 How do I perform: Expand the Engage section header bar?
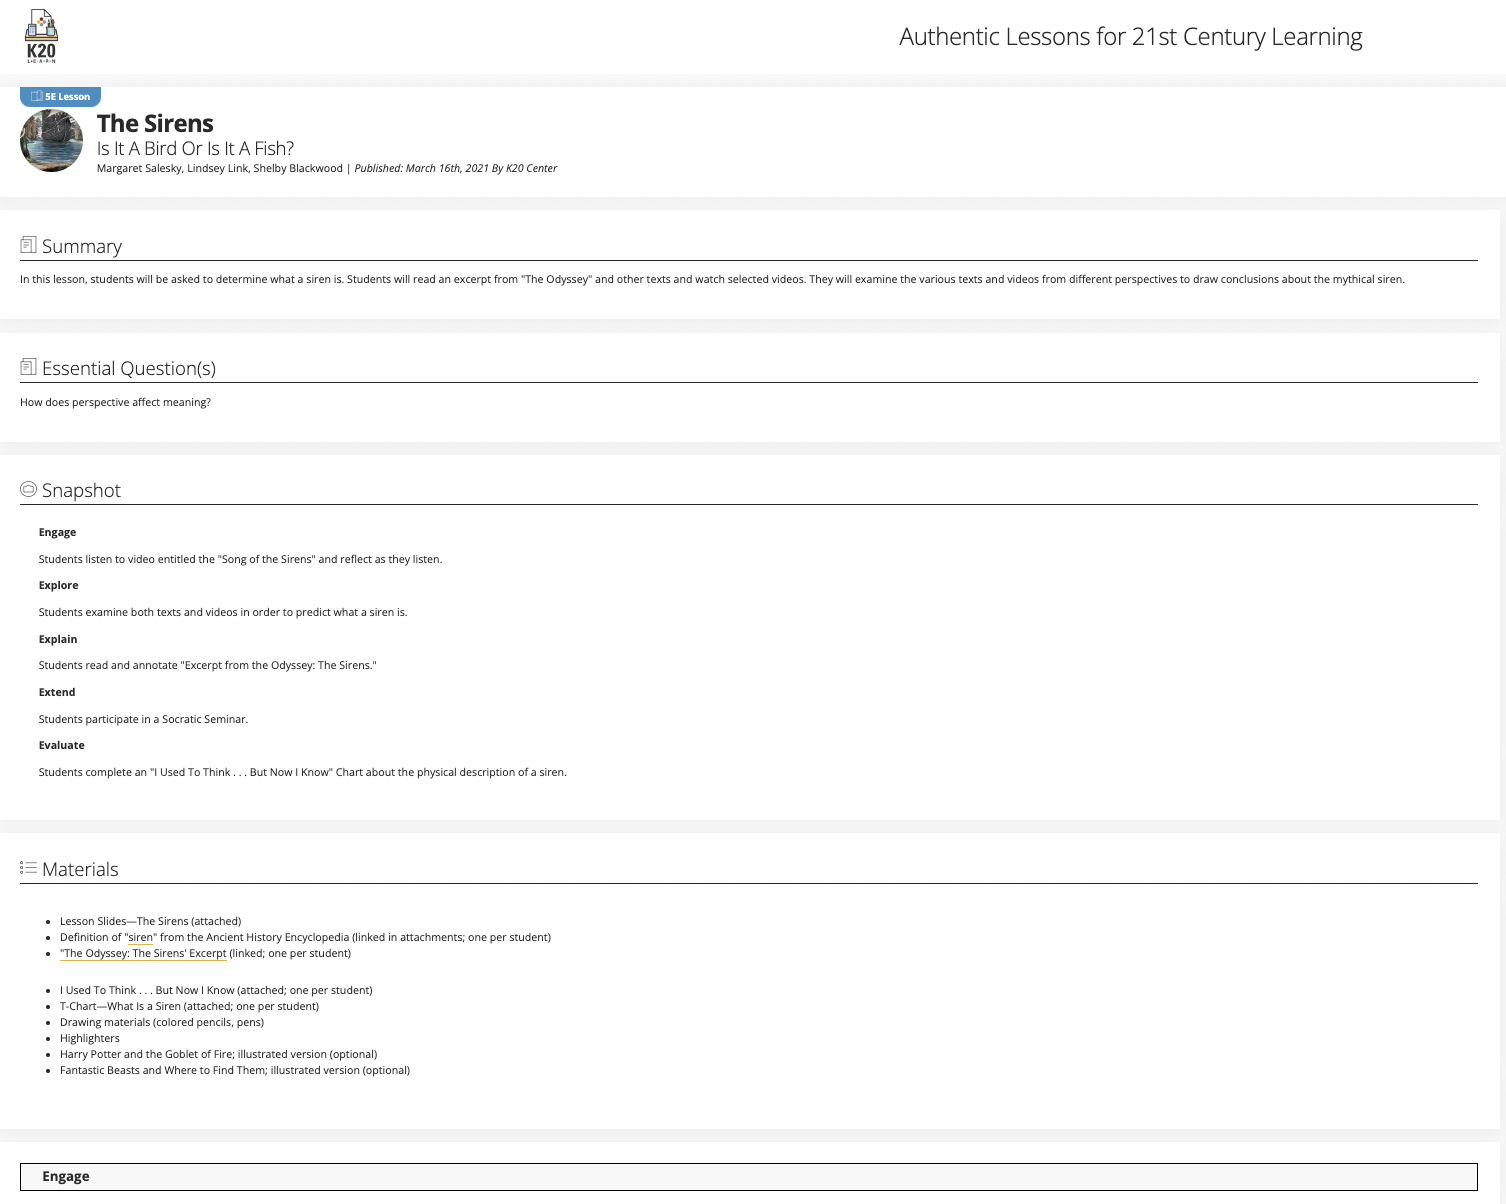pos(748,1176)
